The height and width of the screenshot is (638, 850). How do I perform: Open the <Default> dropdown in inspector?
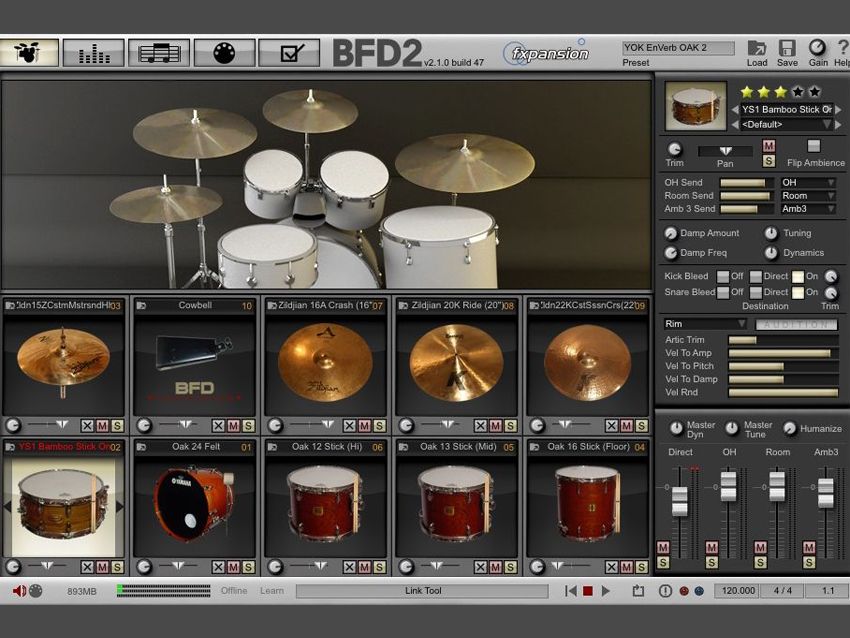coord(785,125)
